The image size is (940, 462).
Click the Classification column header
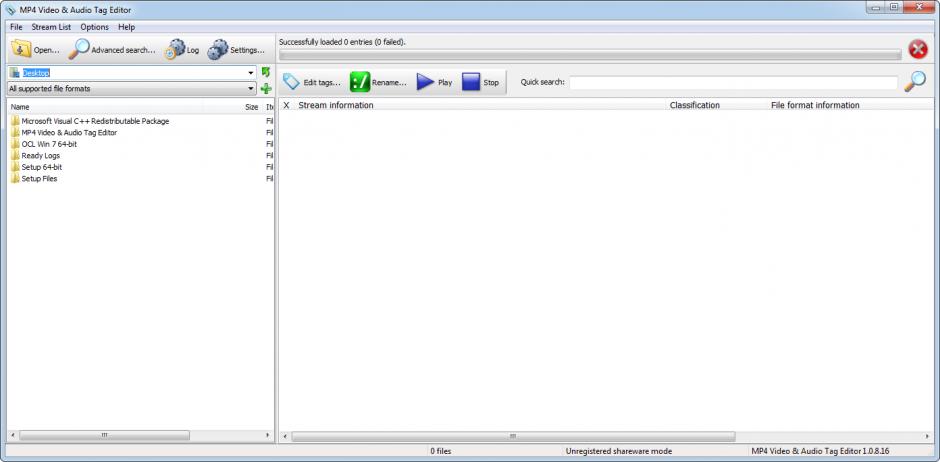695,105
